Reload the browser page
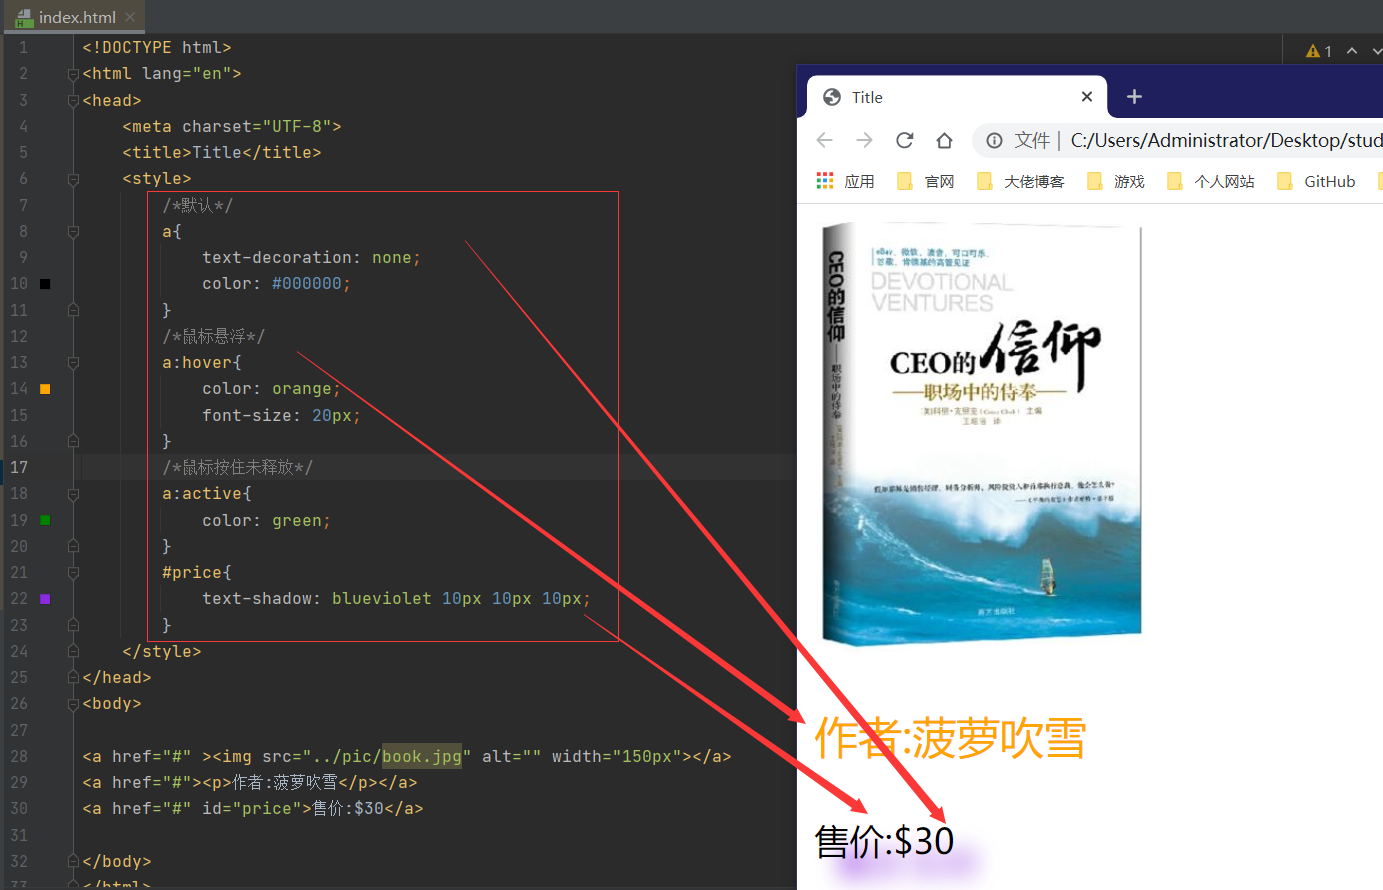This screenshot has width=1383, height=890. (x=905, y=140)
